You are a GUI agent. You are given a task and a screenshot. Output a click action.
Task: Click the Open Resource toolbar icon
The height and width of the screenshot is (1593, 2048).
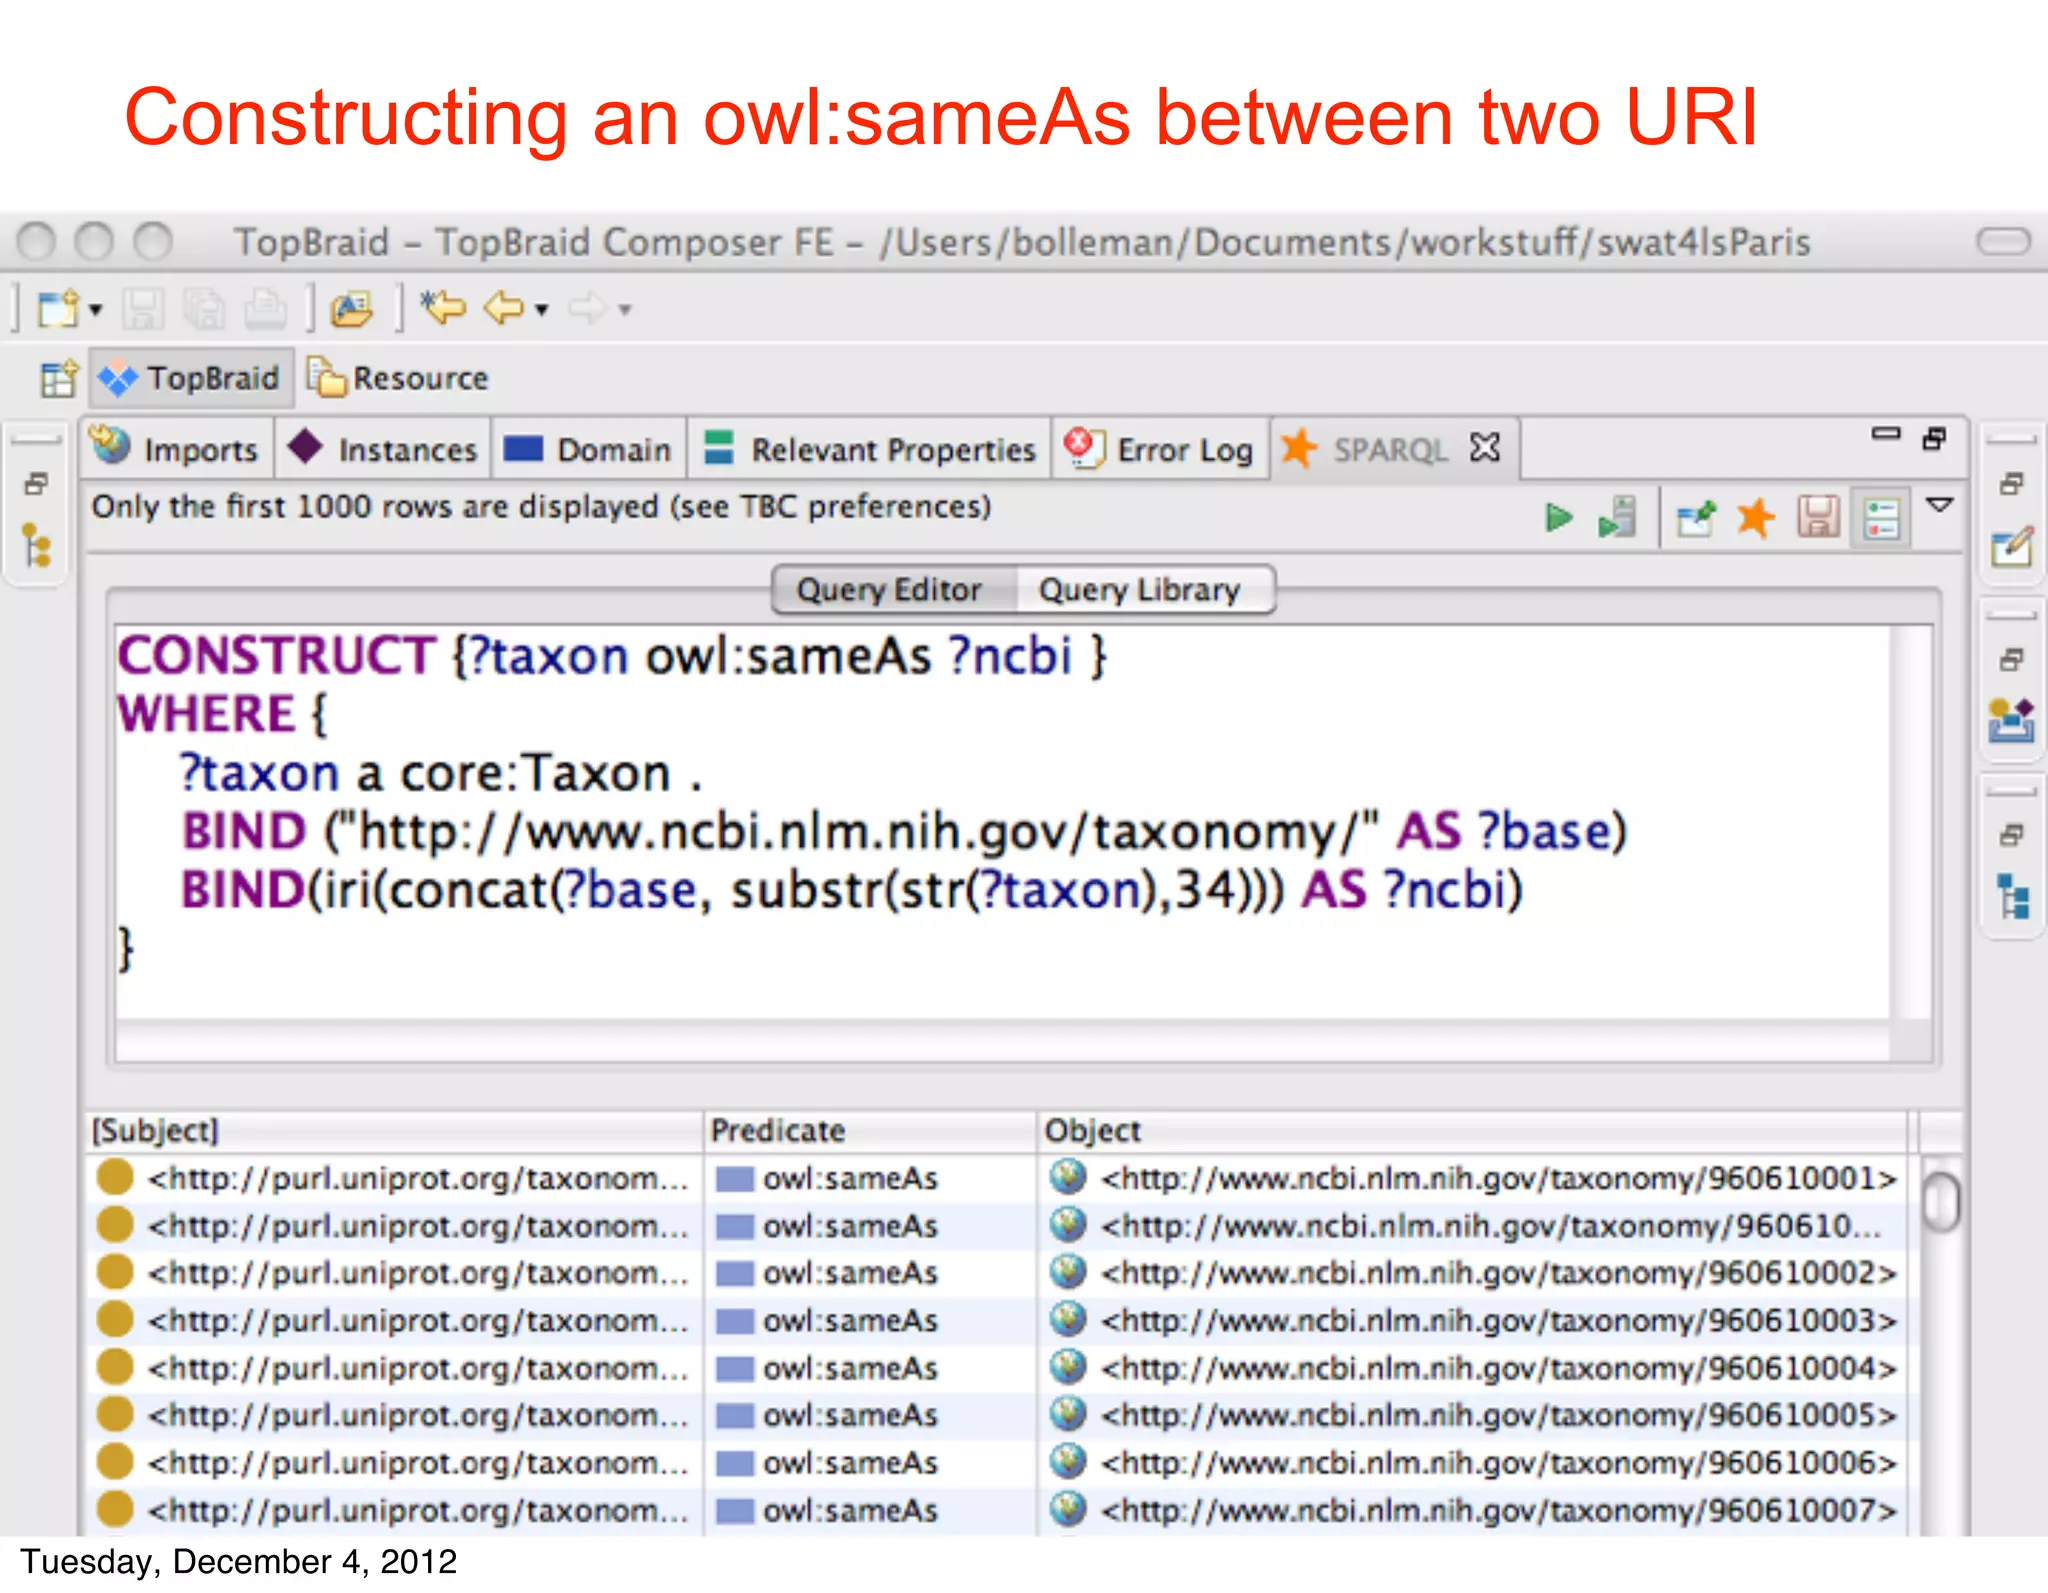(352, 309)
